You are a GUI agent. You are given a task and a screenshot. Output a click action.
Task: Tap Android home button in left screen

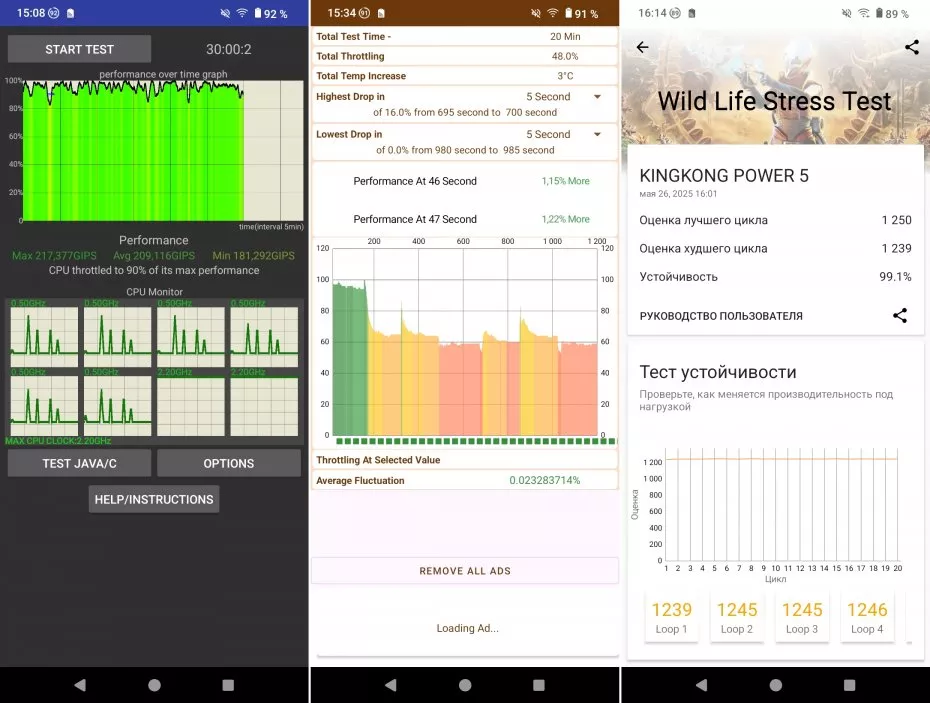154,685
